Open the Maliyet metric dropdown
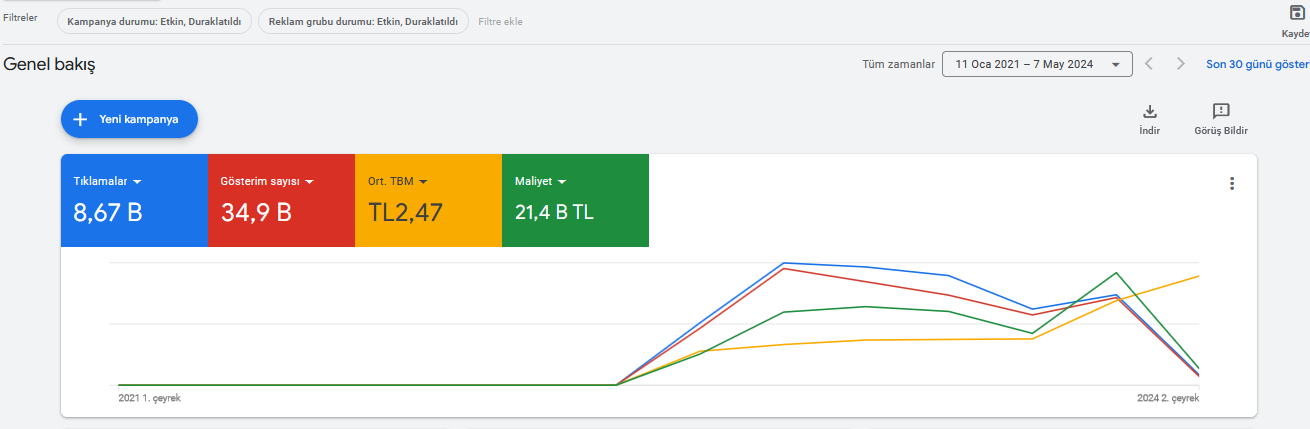Image resolution: width=1310 pixels, height=429 pixels. click(541, 182)
